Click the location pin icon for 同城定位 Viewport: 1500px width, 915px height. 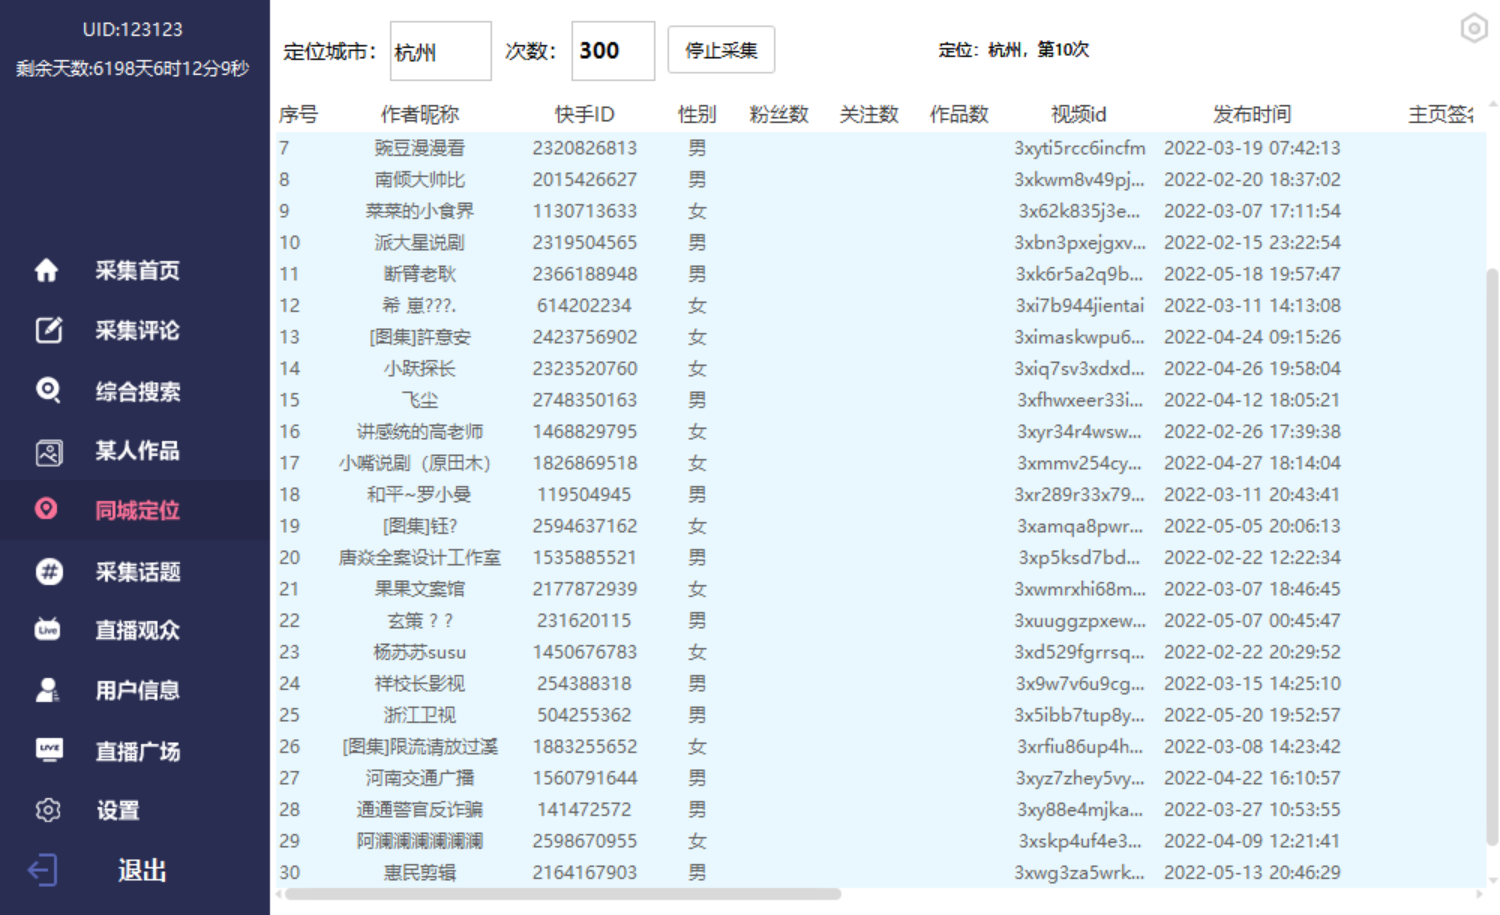click(x=47, y=509)
